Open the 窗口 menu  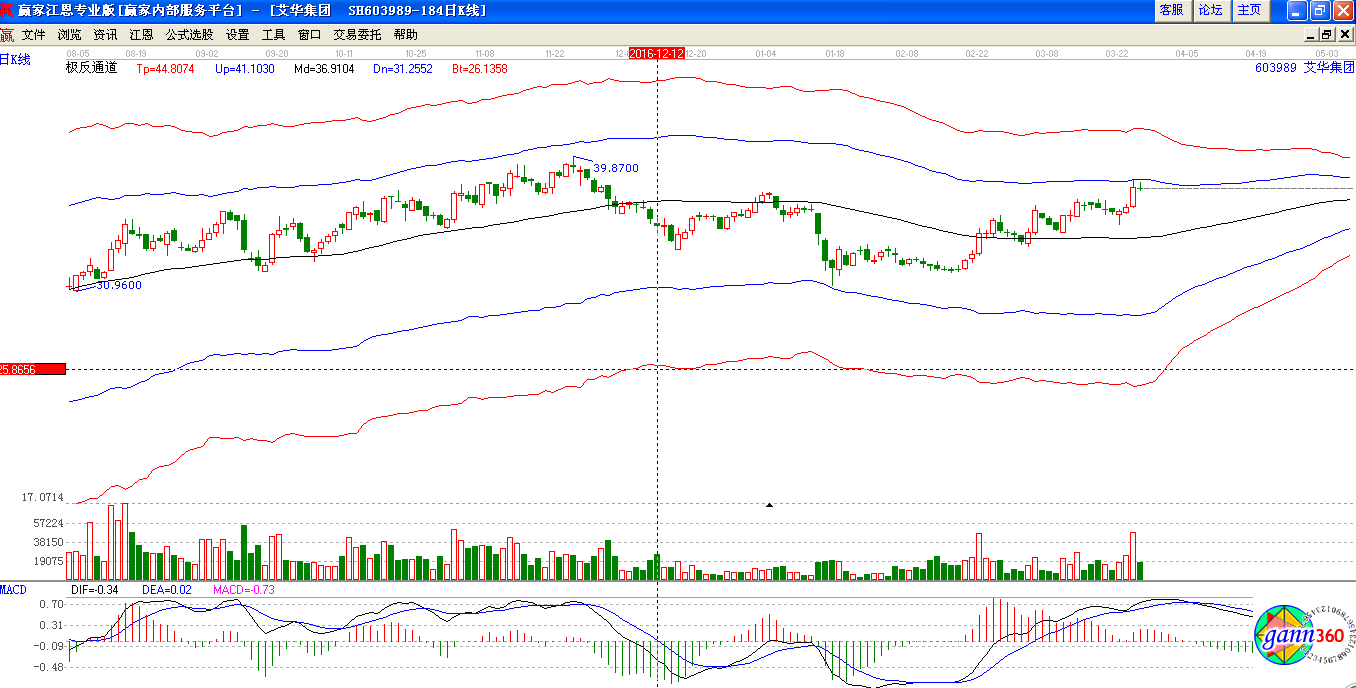click(x=309, y=34)
